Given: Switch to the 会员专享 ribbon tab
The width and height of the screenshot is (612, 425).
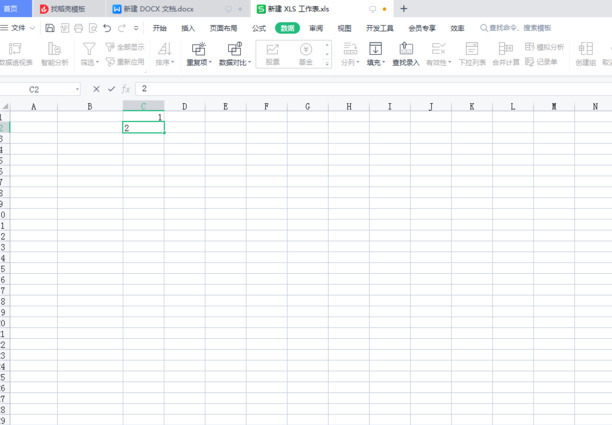Looking at the screenshot, I should tap(422, 28).
